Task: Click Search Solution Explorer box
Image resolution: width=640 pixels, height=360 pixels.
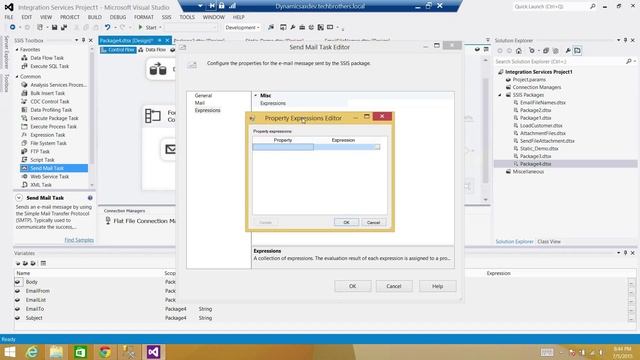Action: point(560,61)
